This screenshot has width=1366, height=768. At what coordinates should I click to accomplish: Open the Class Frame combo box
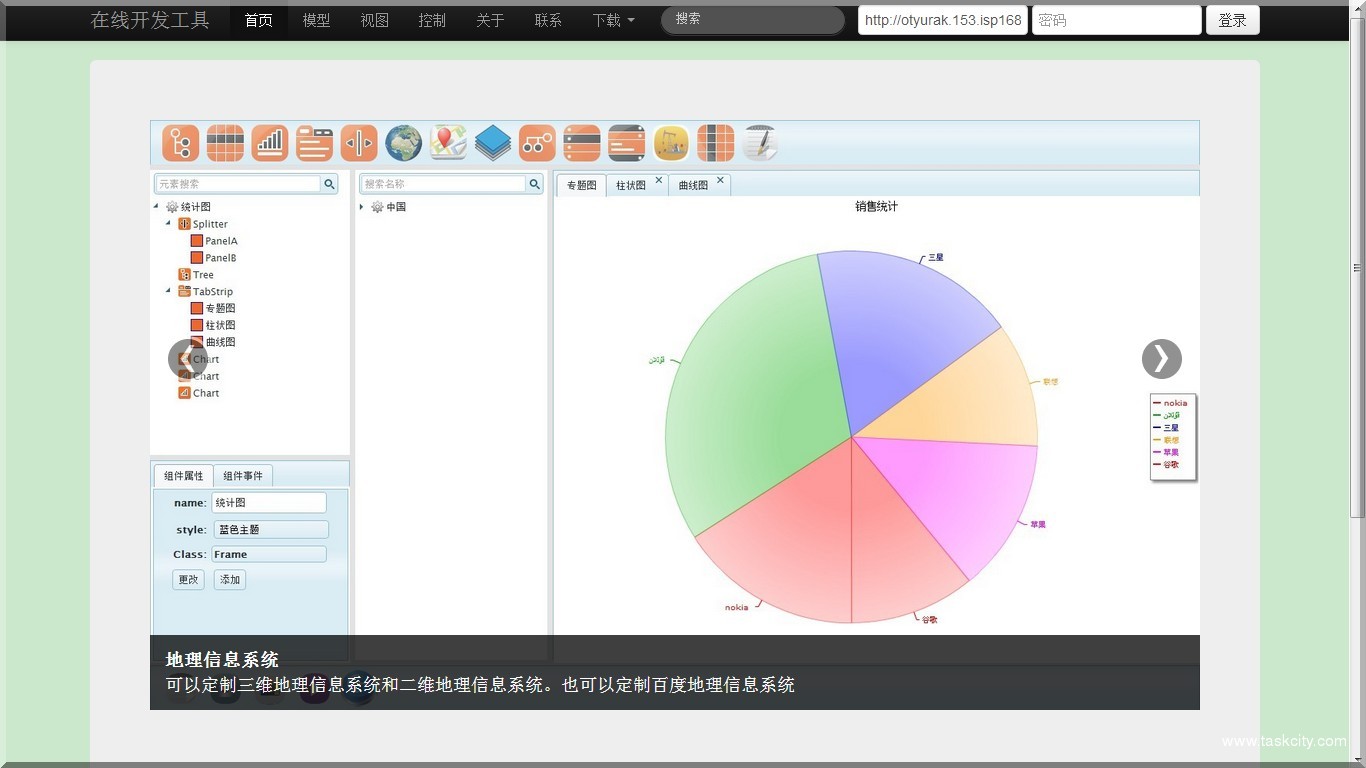point(269,554)
